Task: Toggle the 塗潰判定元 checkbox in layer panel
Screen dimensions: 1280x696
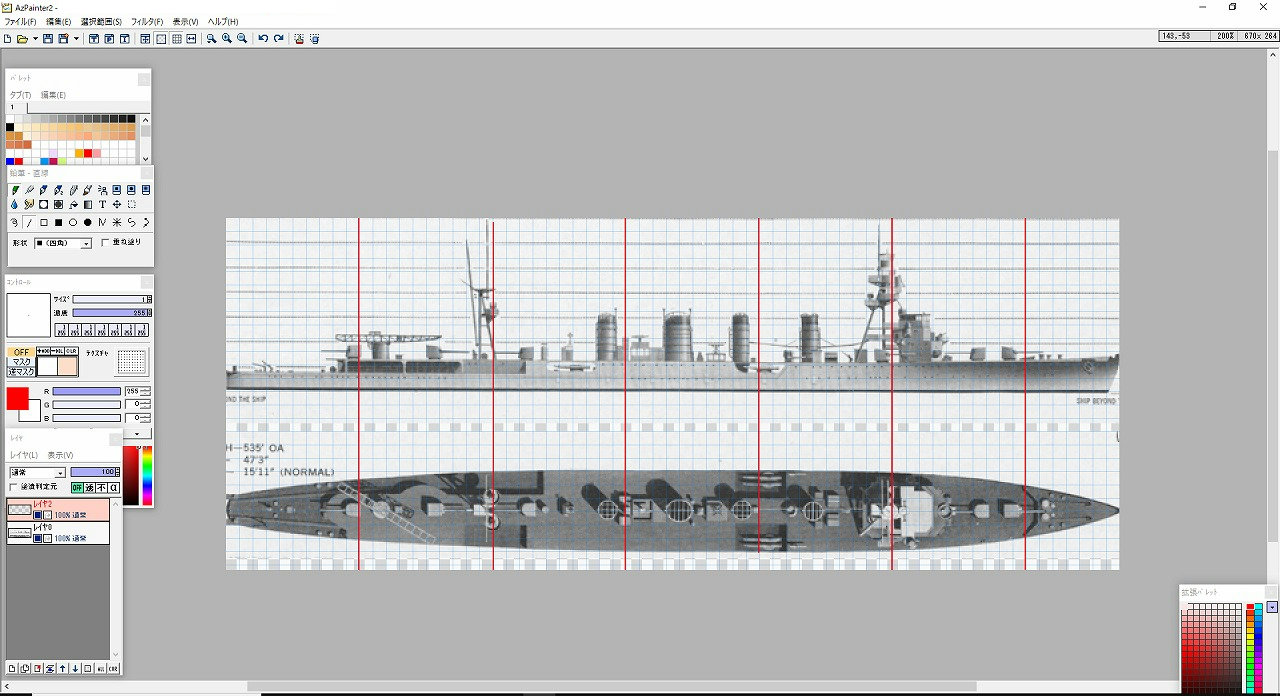Action: pyautogui.click(x=13, y=487)
